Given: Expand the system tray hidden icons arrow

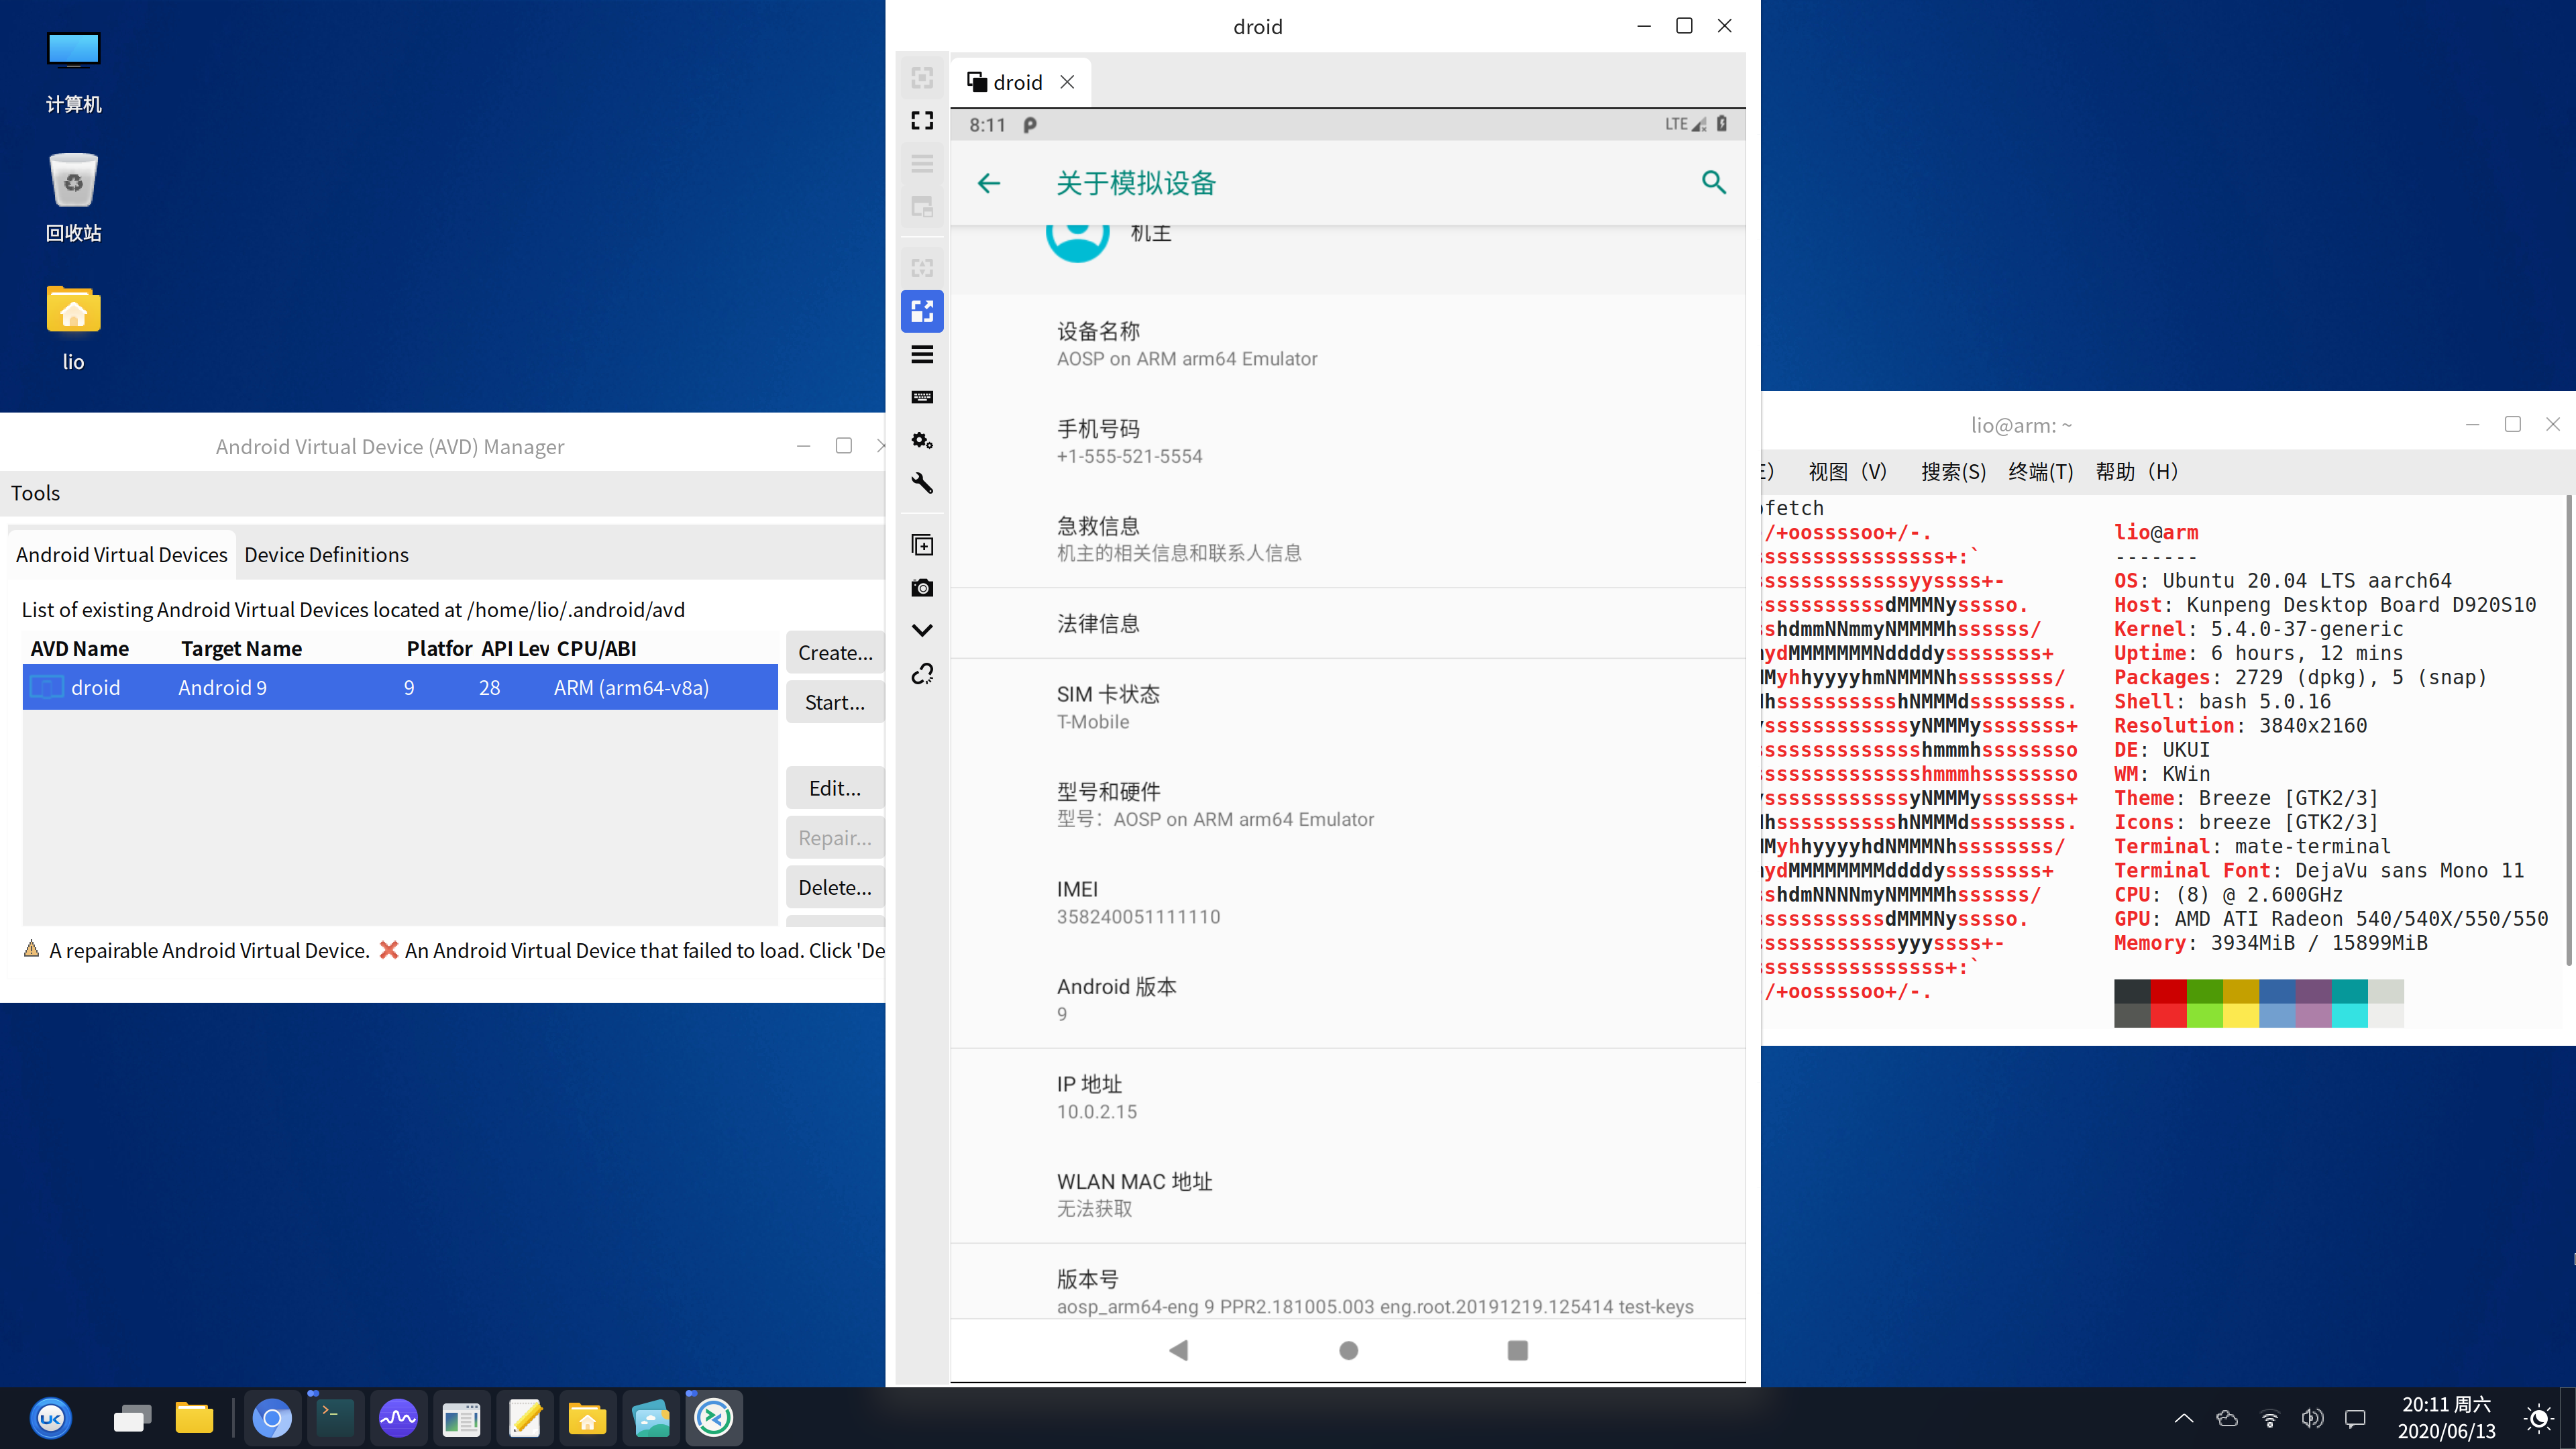Looking at the screenshot, I should coord(2184,1418).
